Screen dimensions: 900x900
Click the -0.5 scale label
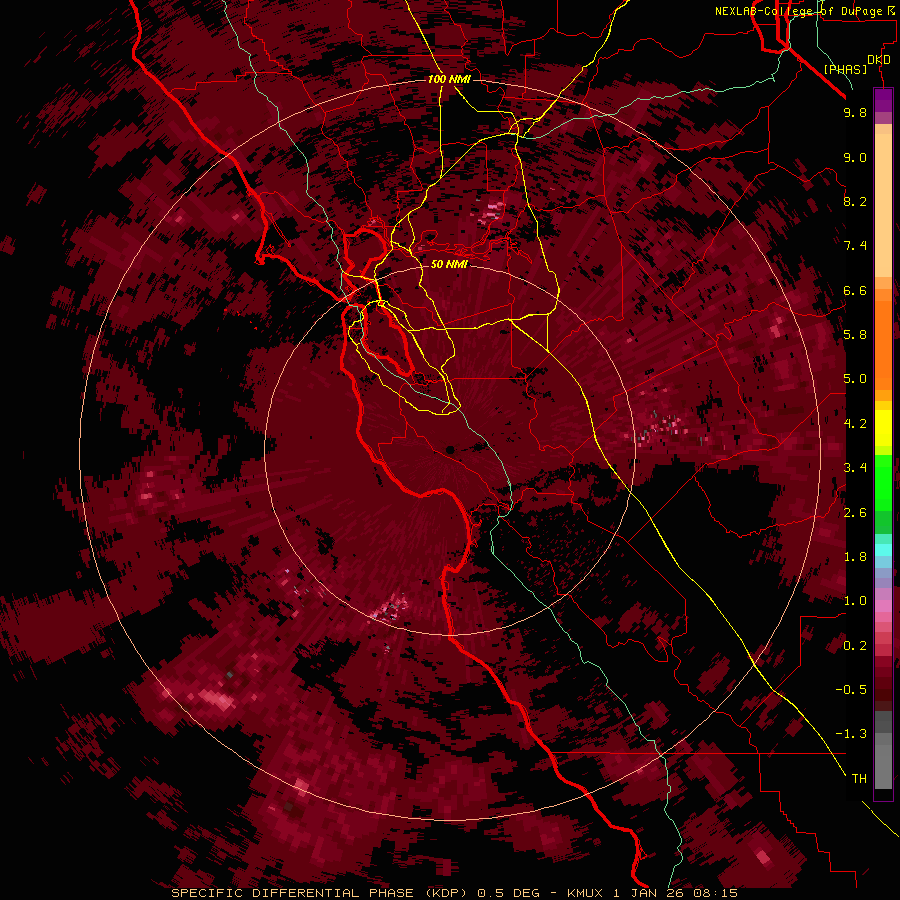[851, 690]
